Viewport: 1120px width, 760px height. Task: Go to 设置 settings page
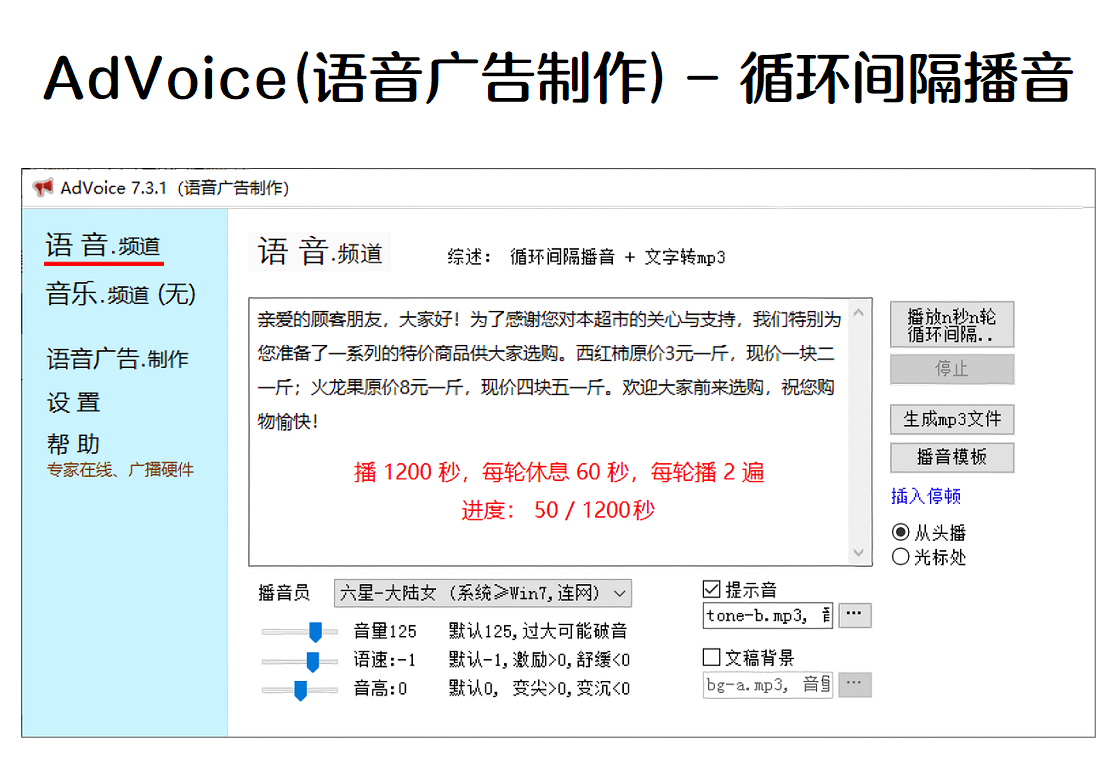(x=74, y=403)
